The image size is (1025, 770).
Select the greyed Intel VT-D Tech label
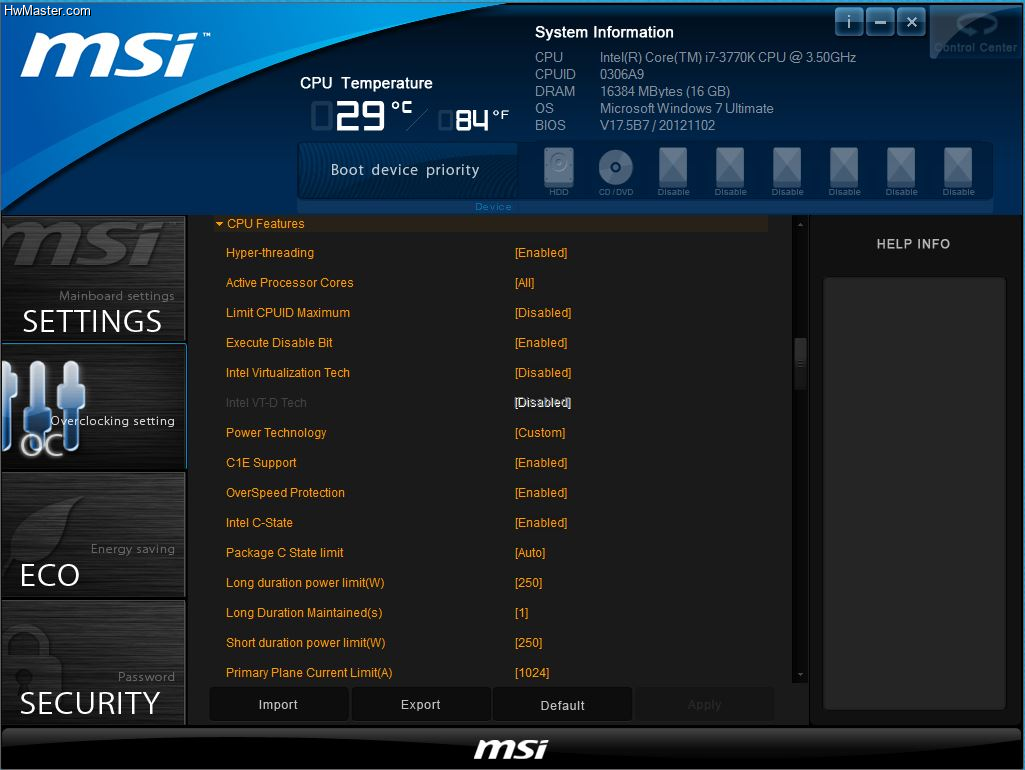[266, 403]
